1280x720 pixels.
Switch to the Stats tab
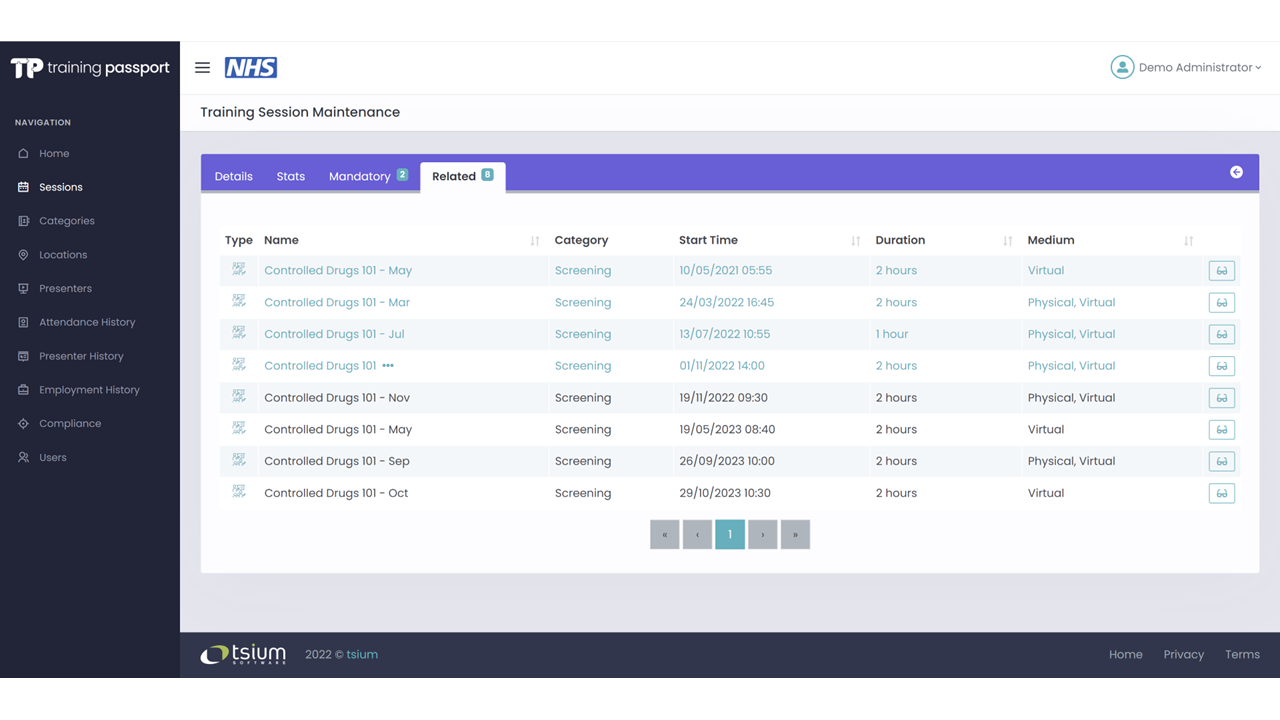point(291,176)
